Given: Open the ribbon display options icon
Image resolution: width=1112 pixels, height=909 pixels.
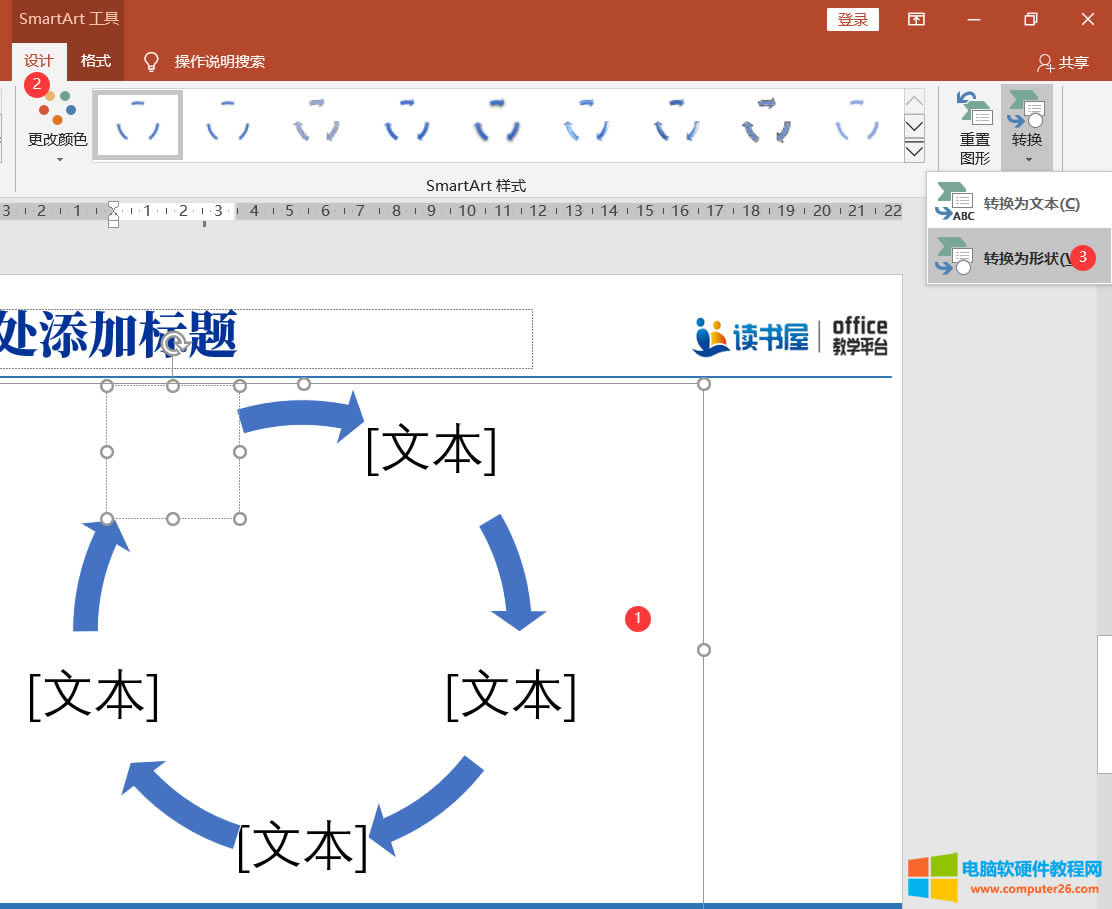Looking at the screenshot, I should point(916,19).
